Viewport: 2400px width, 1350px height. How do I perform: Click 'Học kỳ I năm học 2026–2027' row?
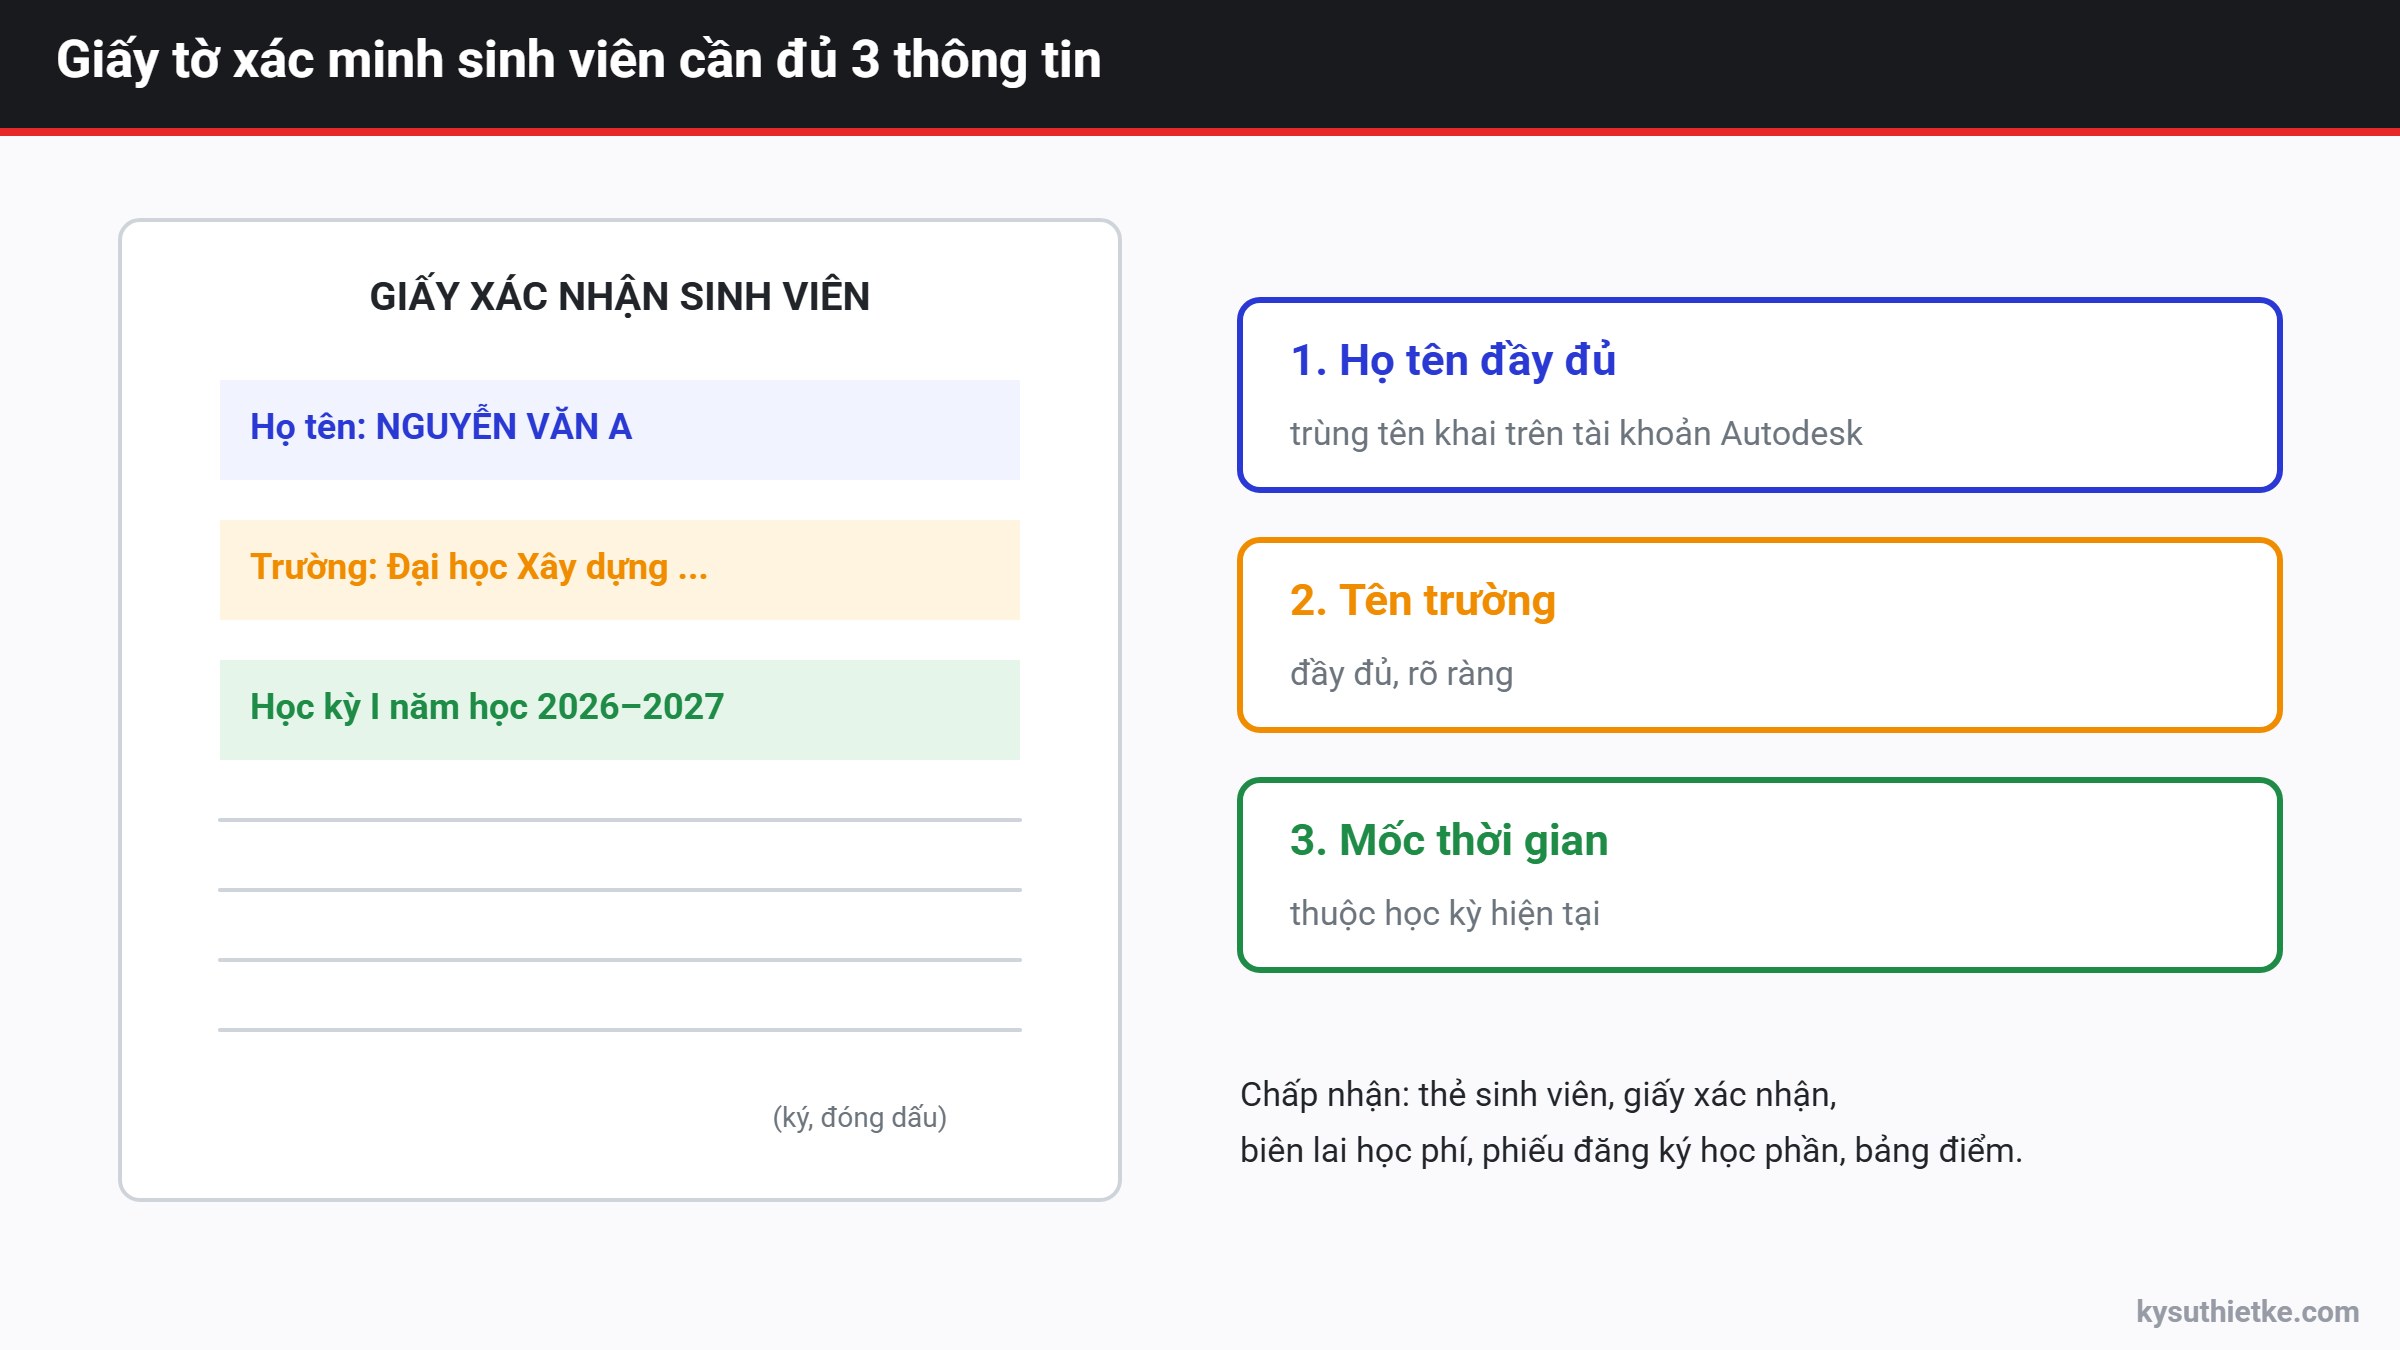tap(620, 710)
